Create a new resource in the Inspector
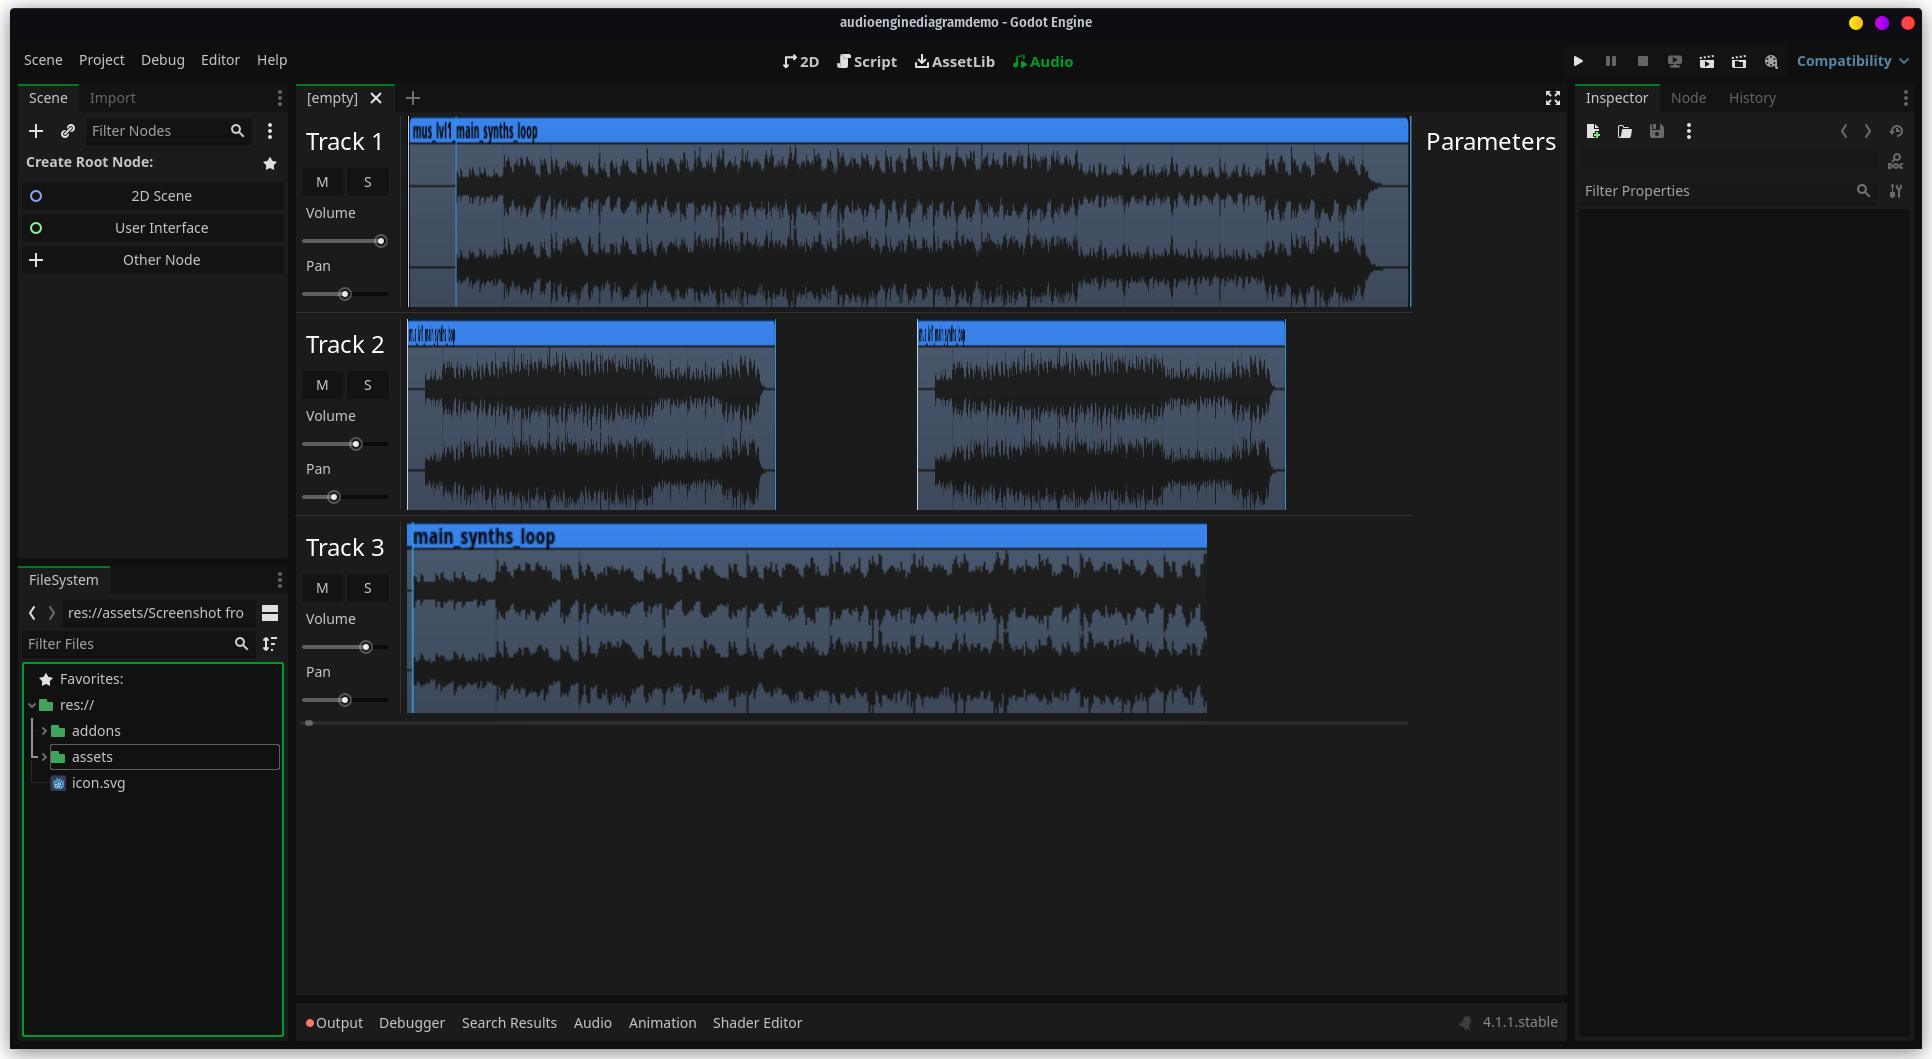 click(x=1593, y=131)
